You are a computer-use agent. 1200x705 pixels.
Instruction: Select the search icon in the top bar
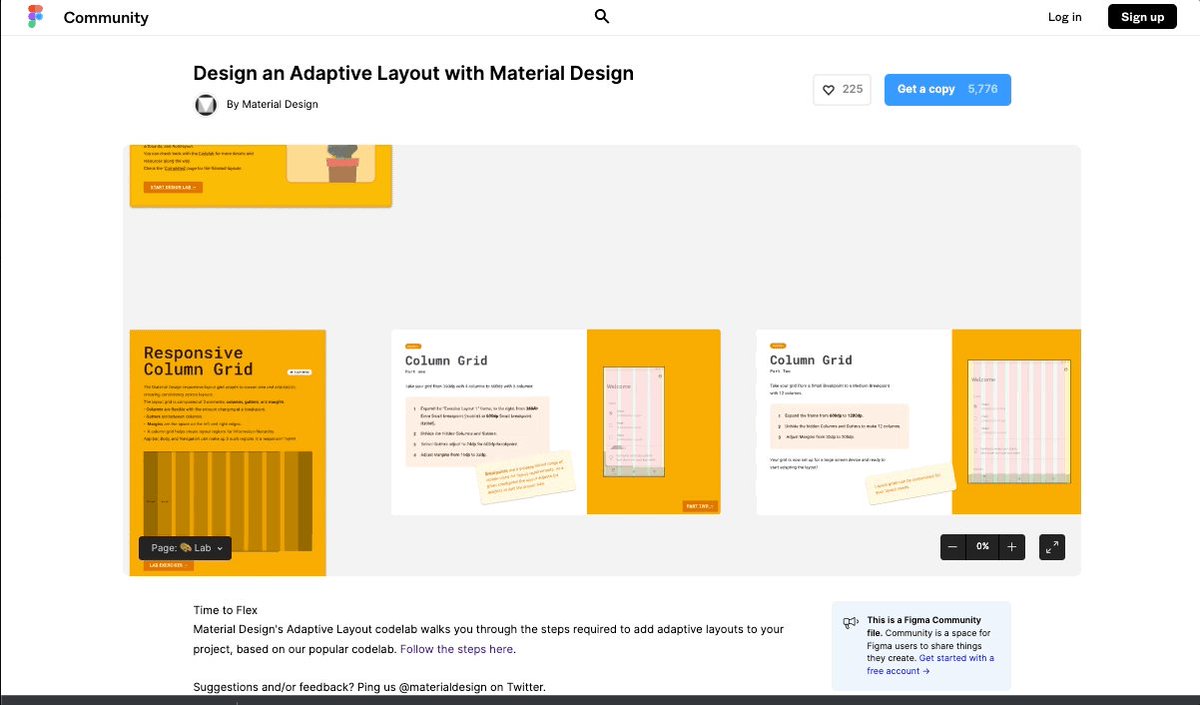[601, 16]
